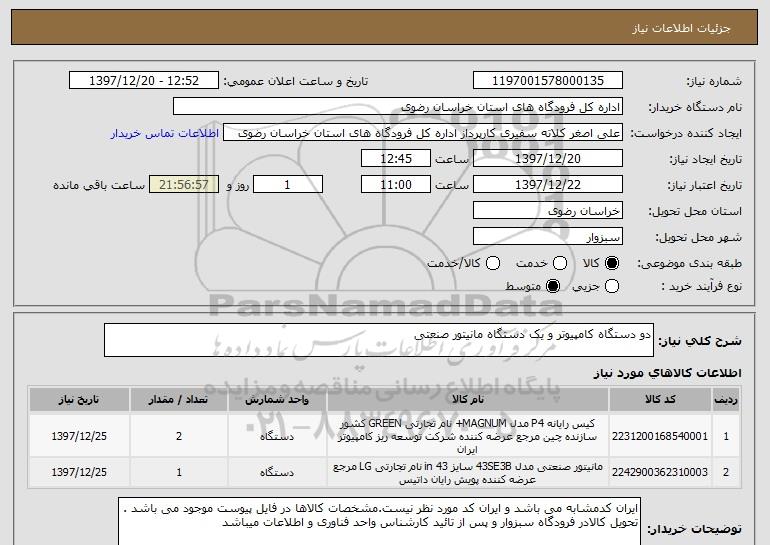The height and width of the screenshot is (545, 770).
Task: Click unit دستگاه in the monitor row
Action: (277, 472)
